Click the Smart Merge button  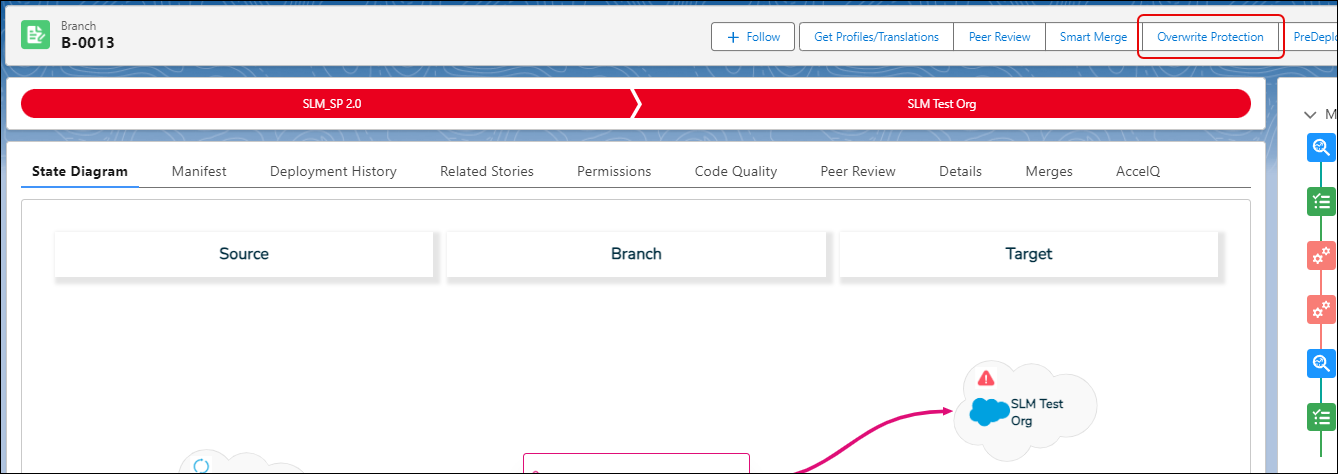(1093, 37)
